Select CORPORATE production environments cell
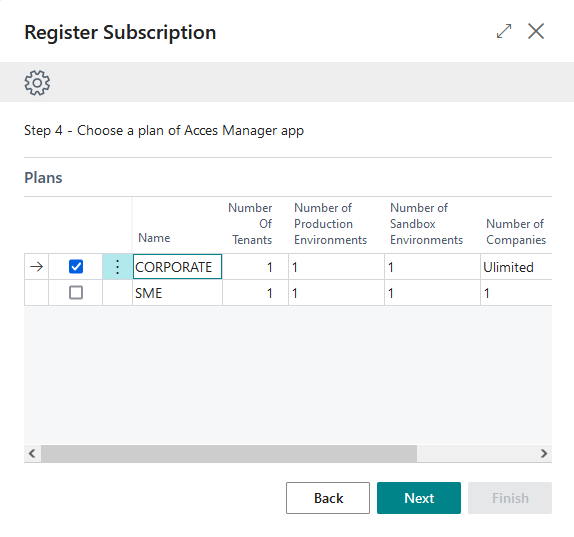Viewport: 574px width, 537px height. (x=336, y=267)
